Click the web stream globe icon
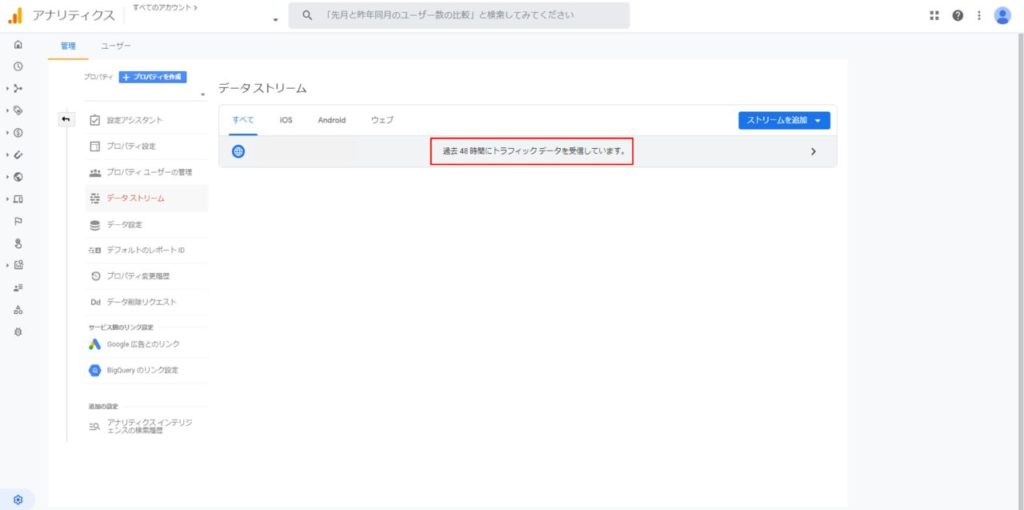This screenshot has height=510, width=1024. pyautogui.click(x=238, y=151)
